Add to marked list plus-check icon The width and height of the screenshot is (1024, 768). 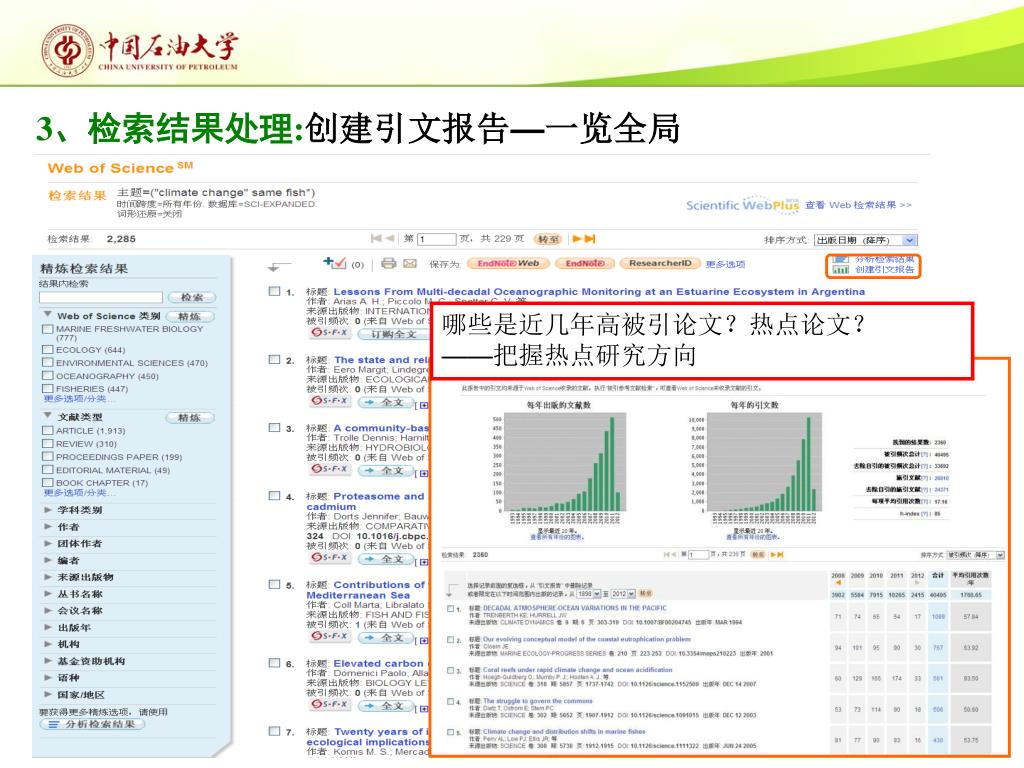coord(334,263)
